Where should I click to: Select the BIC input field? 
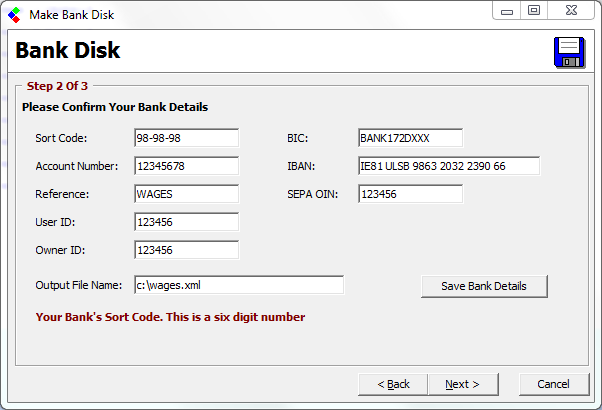coord(410,138)
